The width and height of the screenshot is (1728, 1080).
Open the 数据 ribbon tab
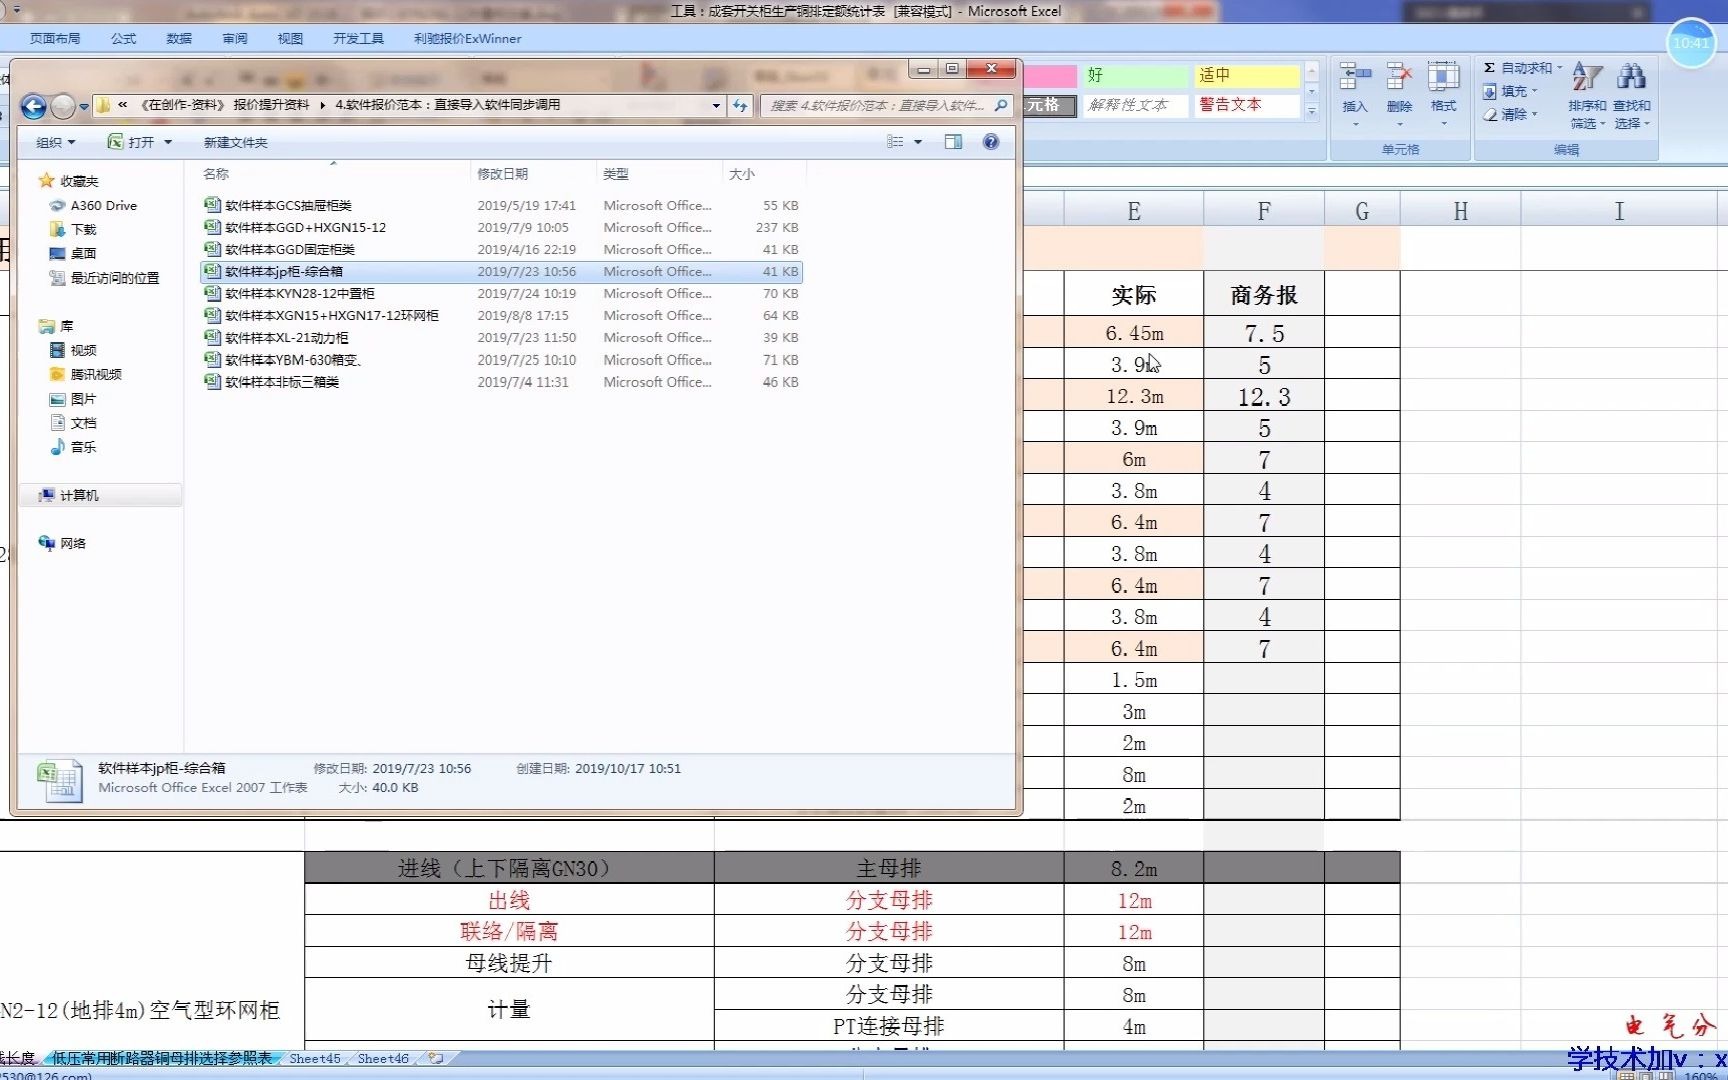179,38
